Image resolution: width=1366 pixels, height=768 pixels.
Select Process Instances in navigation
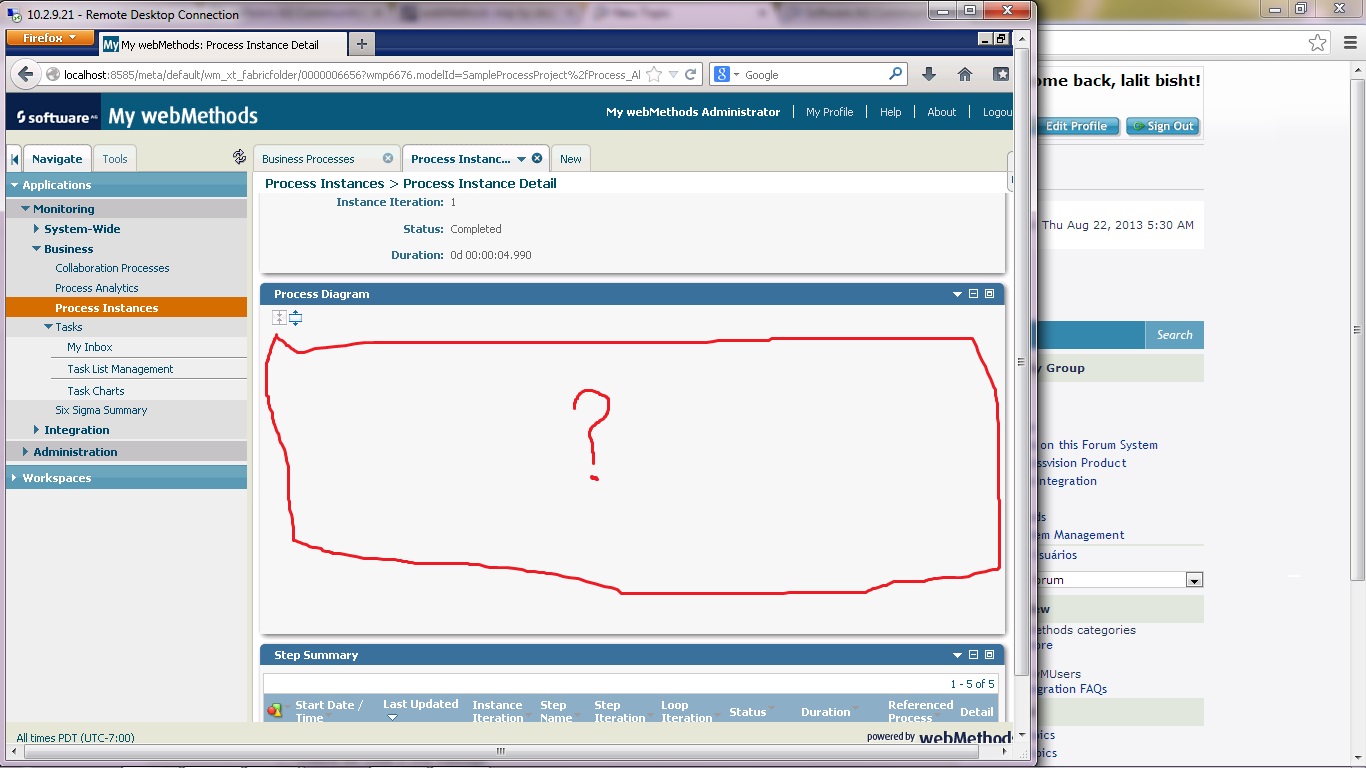pos(106,308)
